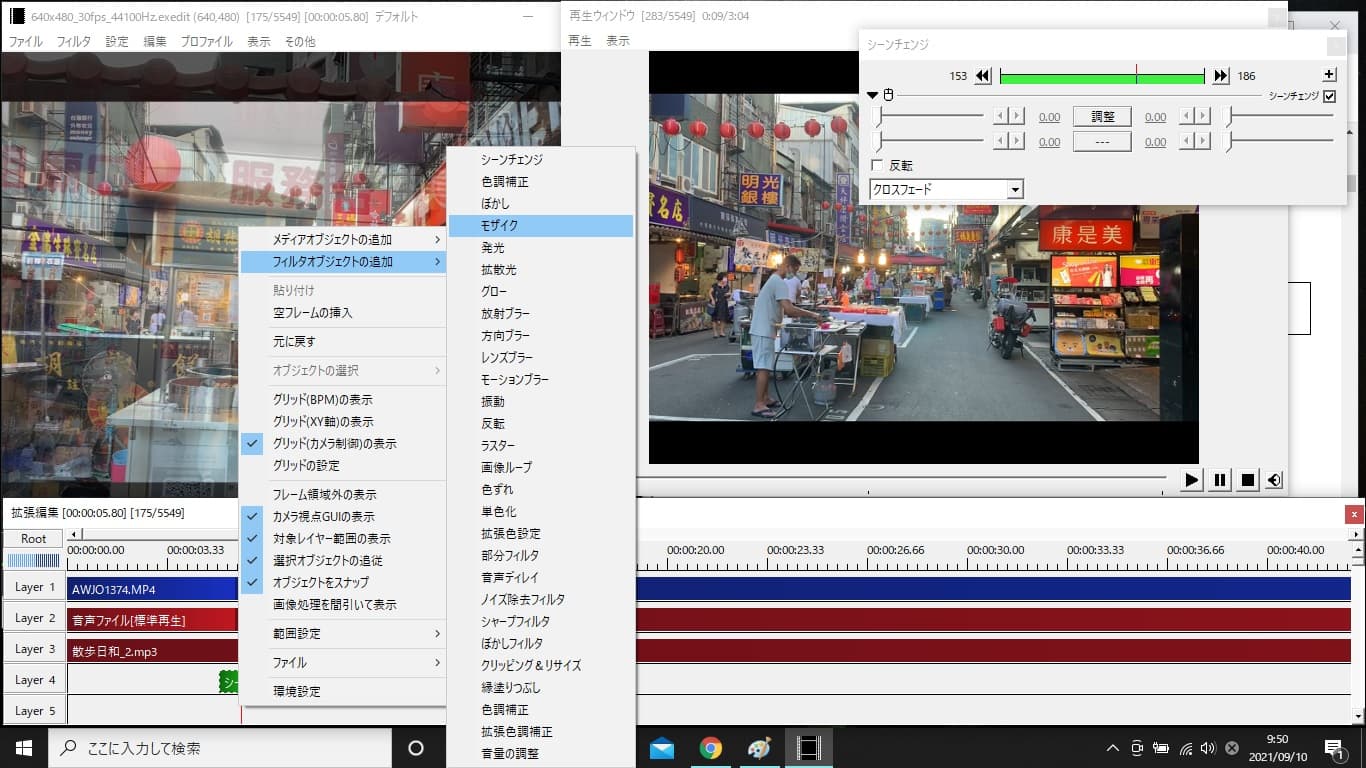Click the mouse icon in scene change panel
The width and height of the screenshot is (1366, 768).
(888, 96)
